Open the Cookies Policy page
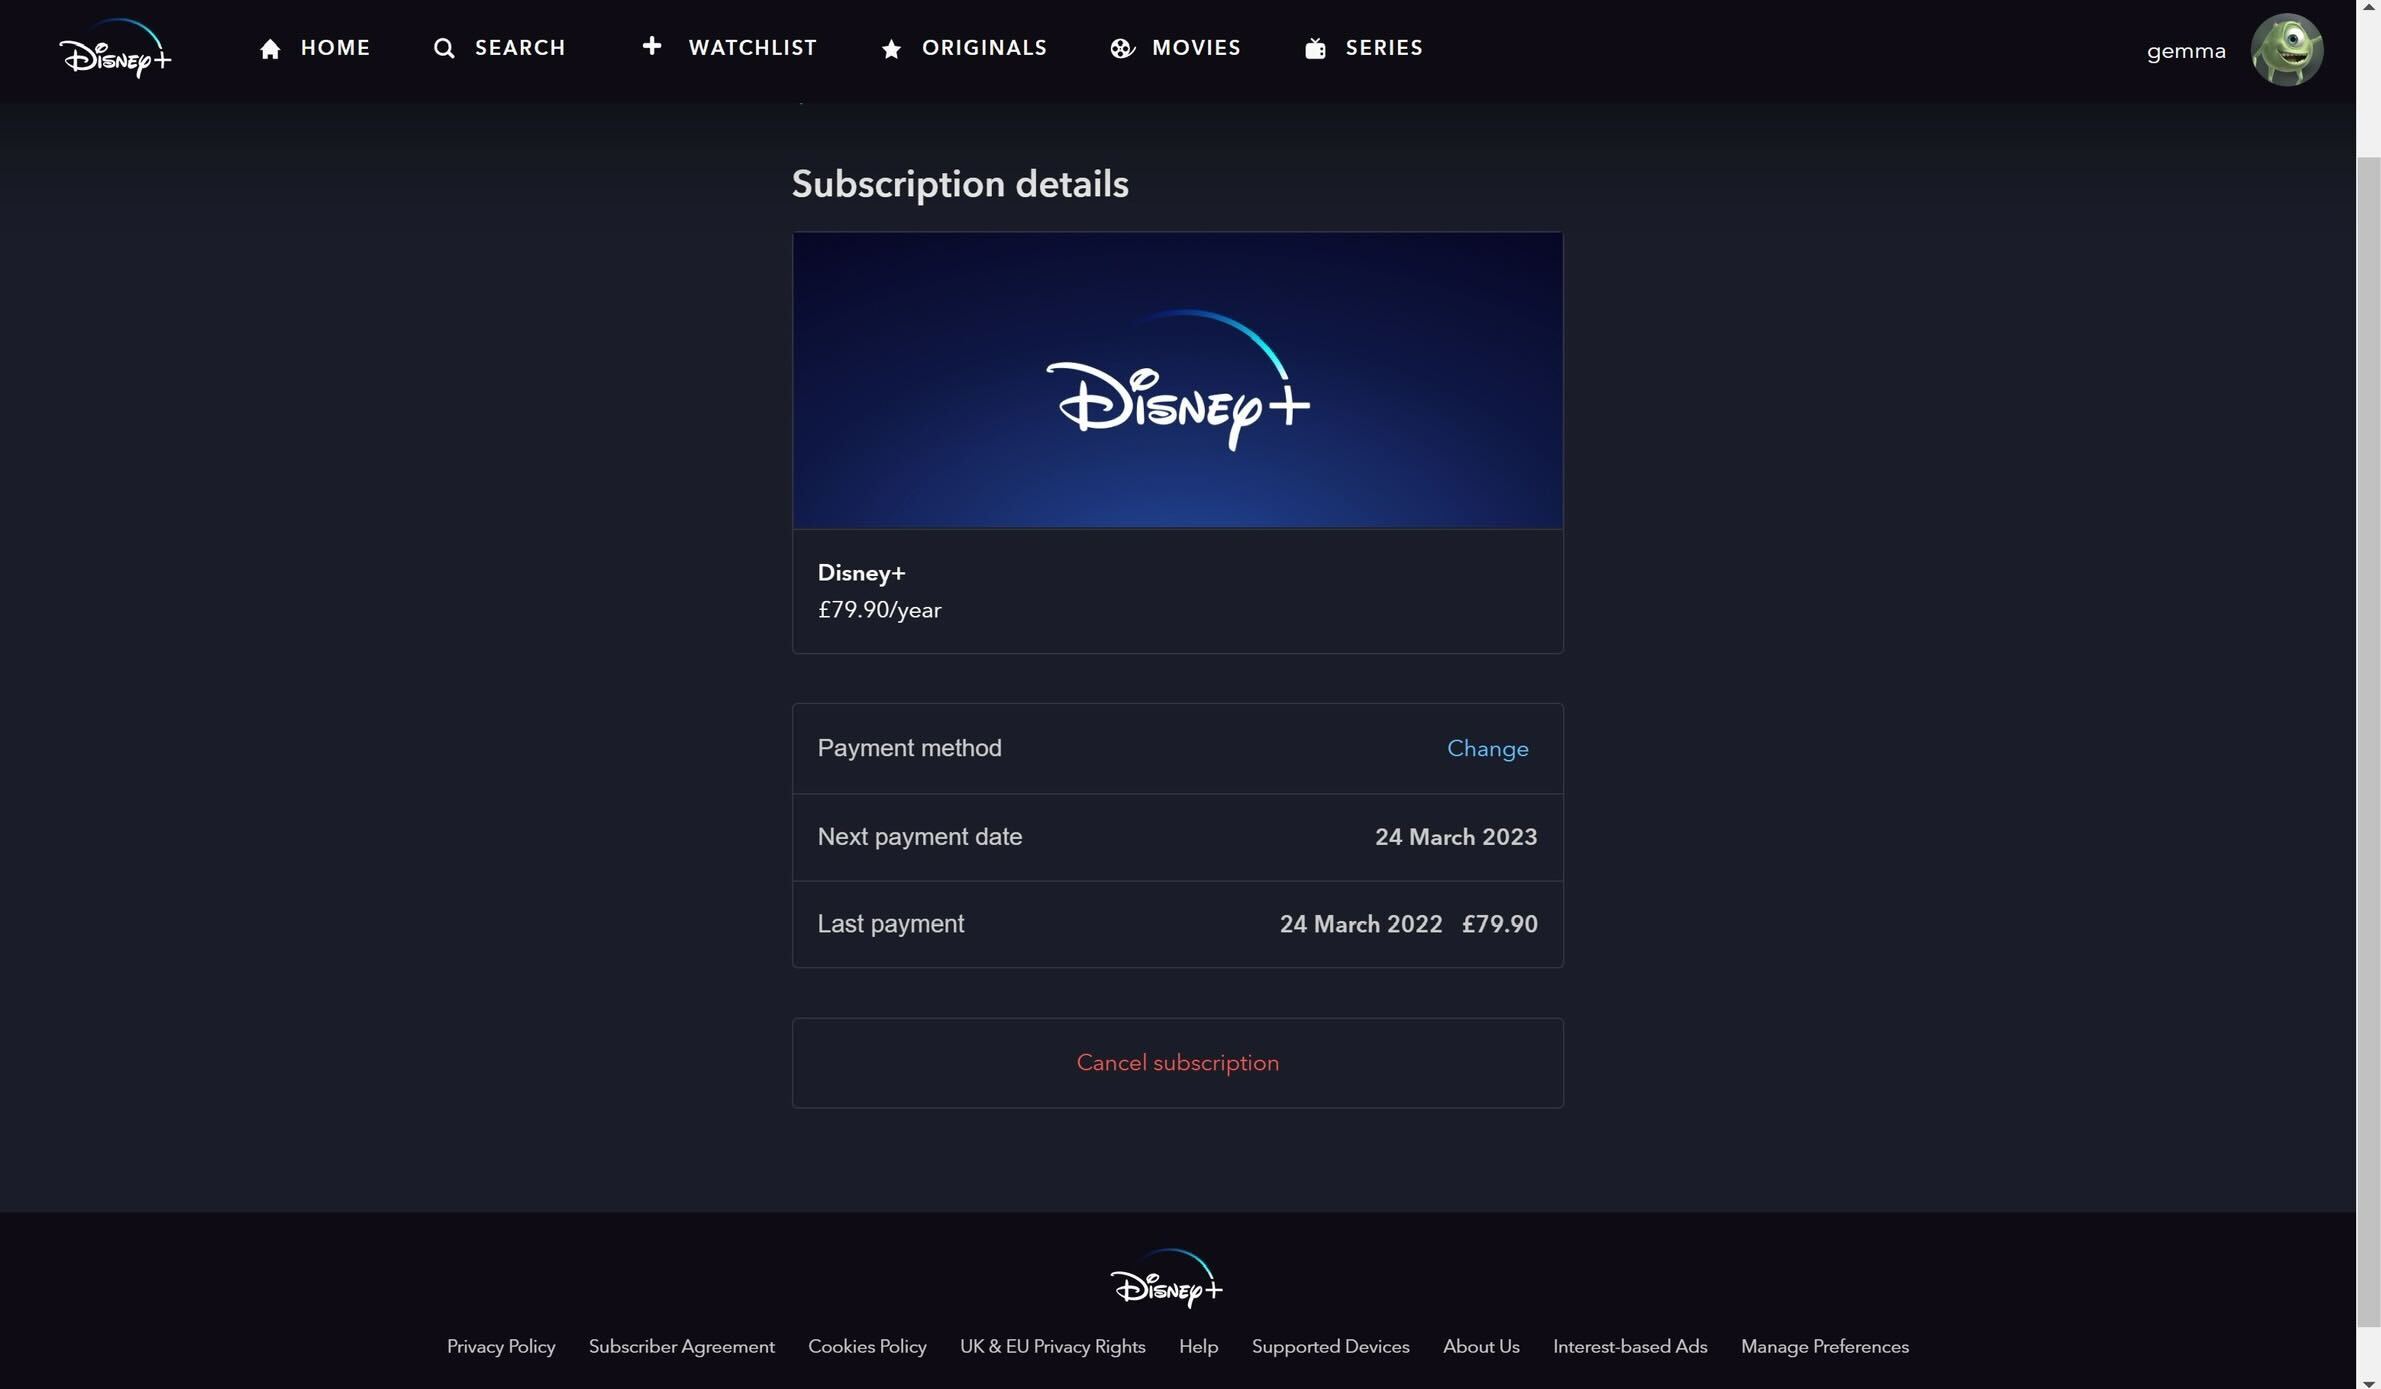This screenshot has height=1389, width=2381. click(x=866, y=1346)
